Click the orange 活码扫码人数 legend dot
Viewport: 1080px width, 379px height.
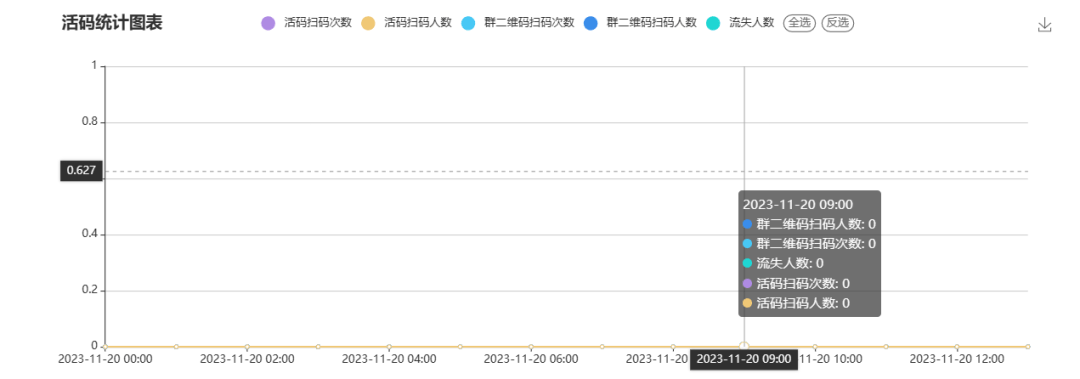pos(368,23)
